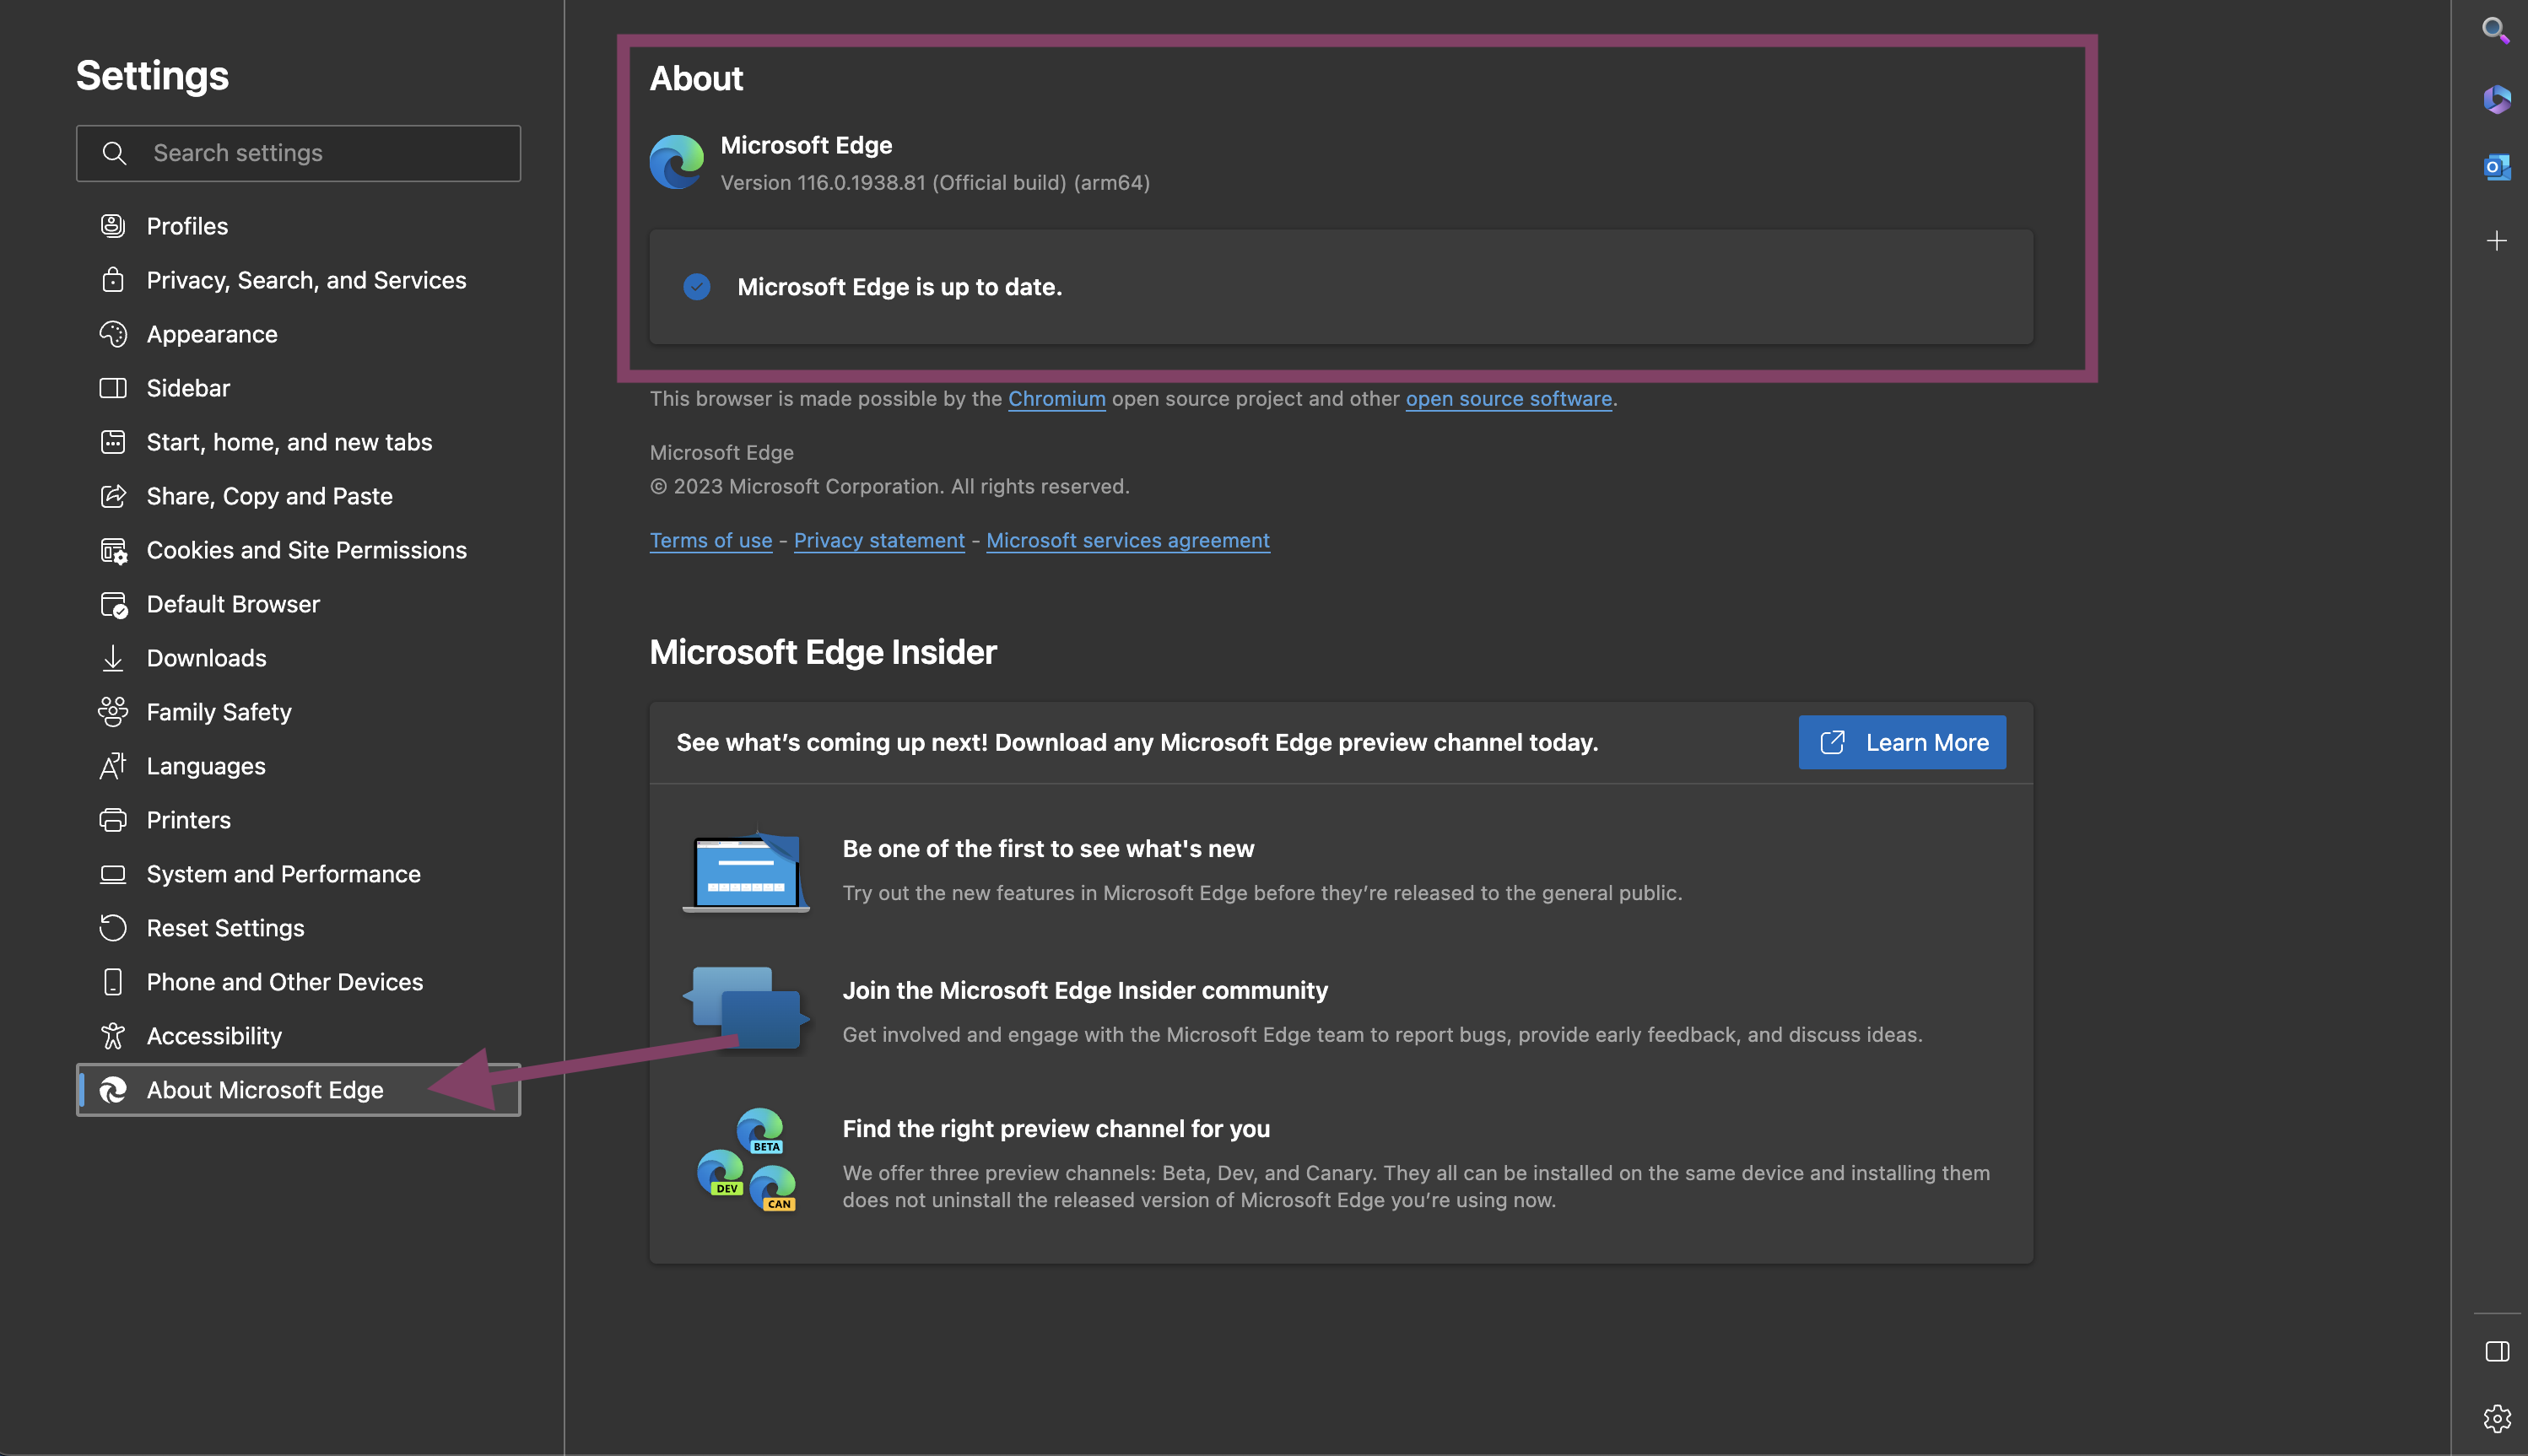Click the Profiles icon in settings sidebar
Screen dimensions: 2528x1456
pos(113,226)
